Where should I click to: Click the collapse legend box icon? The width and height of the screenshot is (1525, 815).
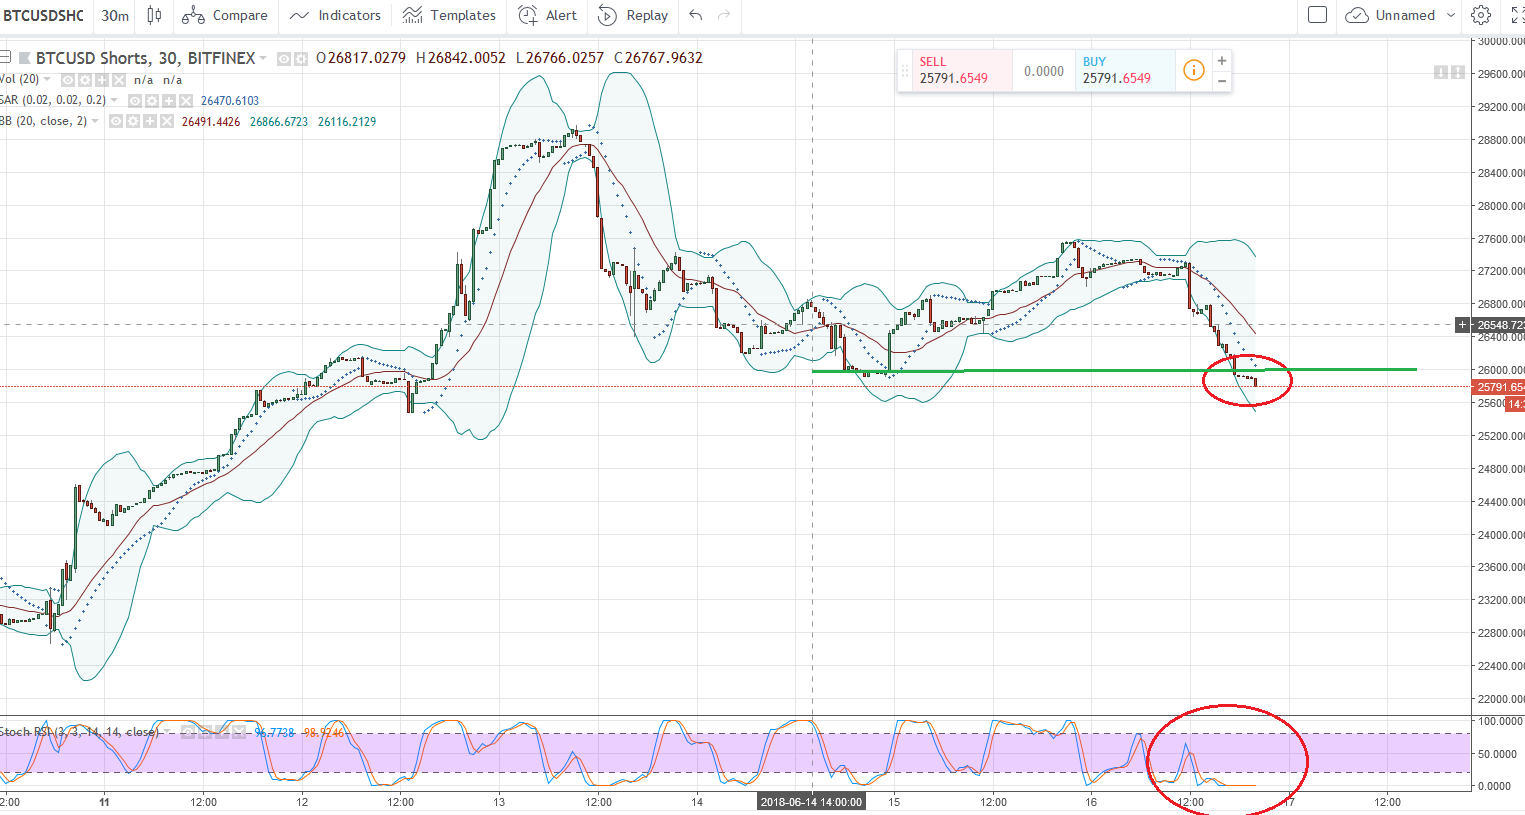pos(5,58)
